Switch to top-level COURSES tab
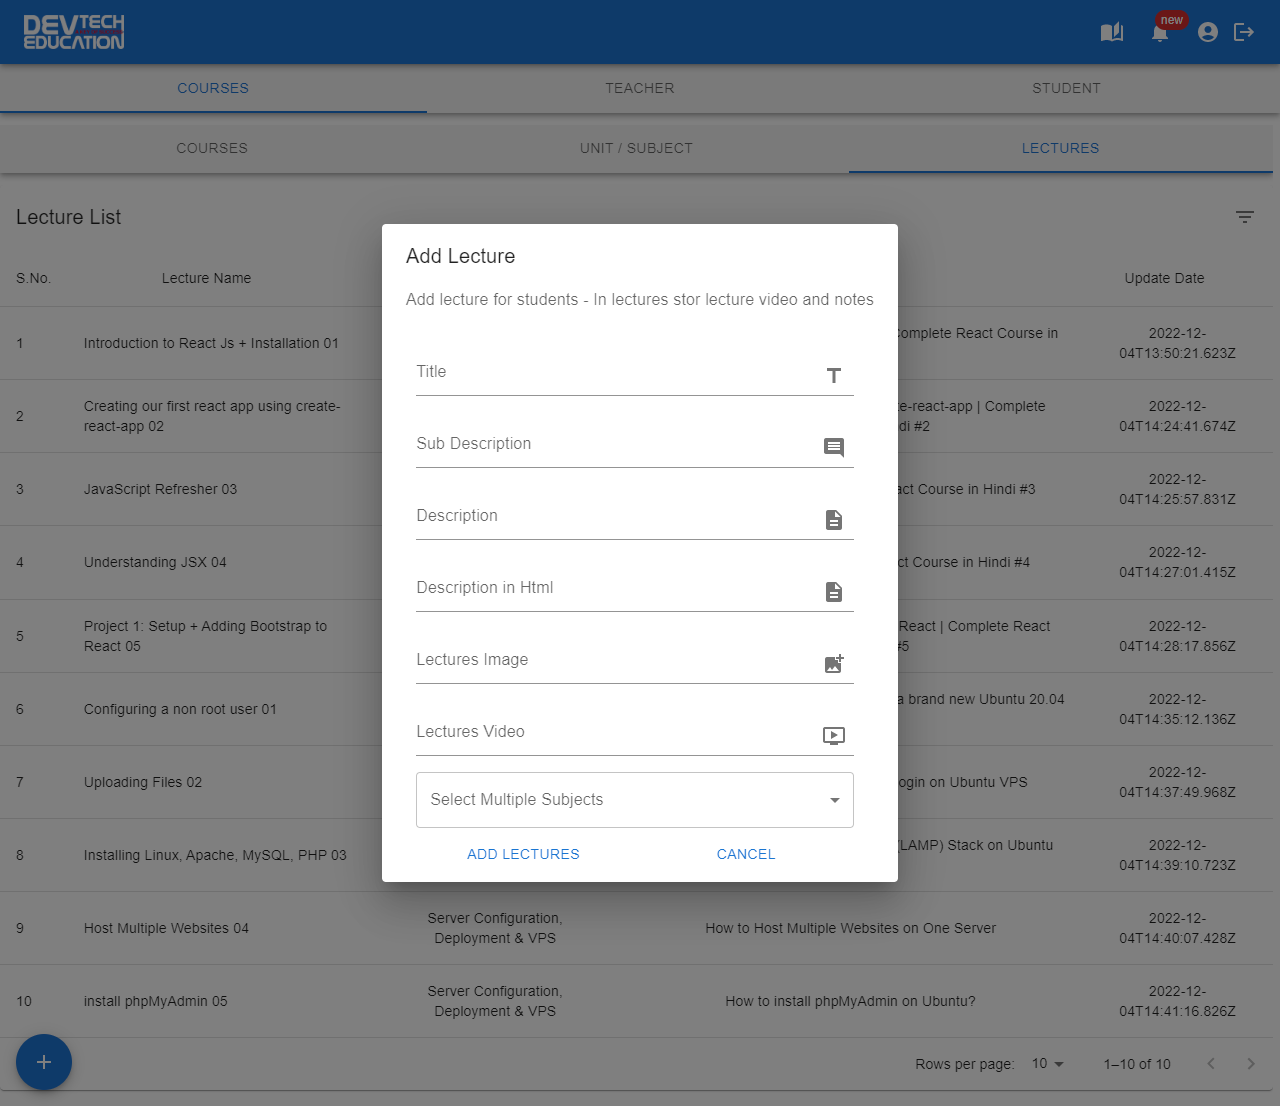 tap(213, 88)
